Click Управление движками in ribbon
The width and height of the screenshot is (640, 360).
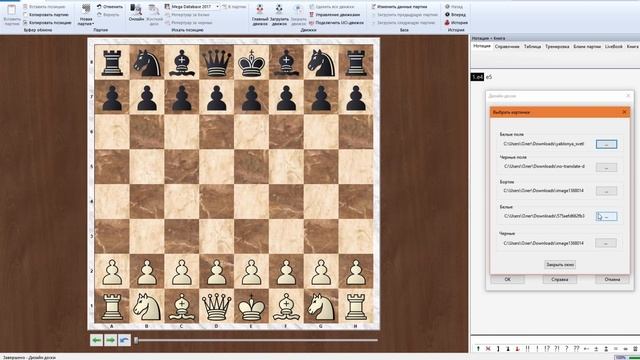[x=334, y=15]
